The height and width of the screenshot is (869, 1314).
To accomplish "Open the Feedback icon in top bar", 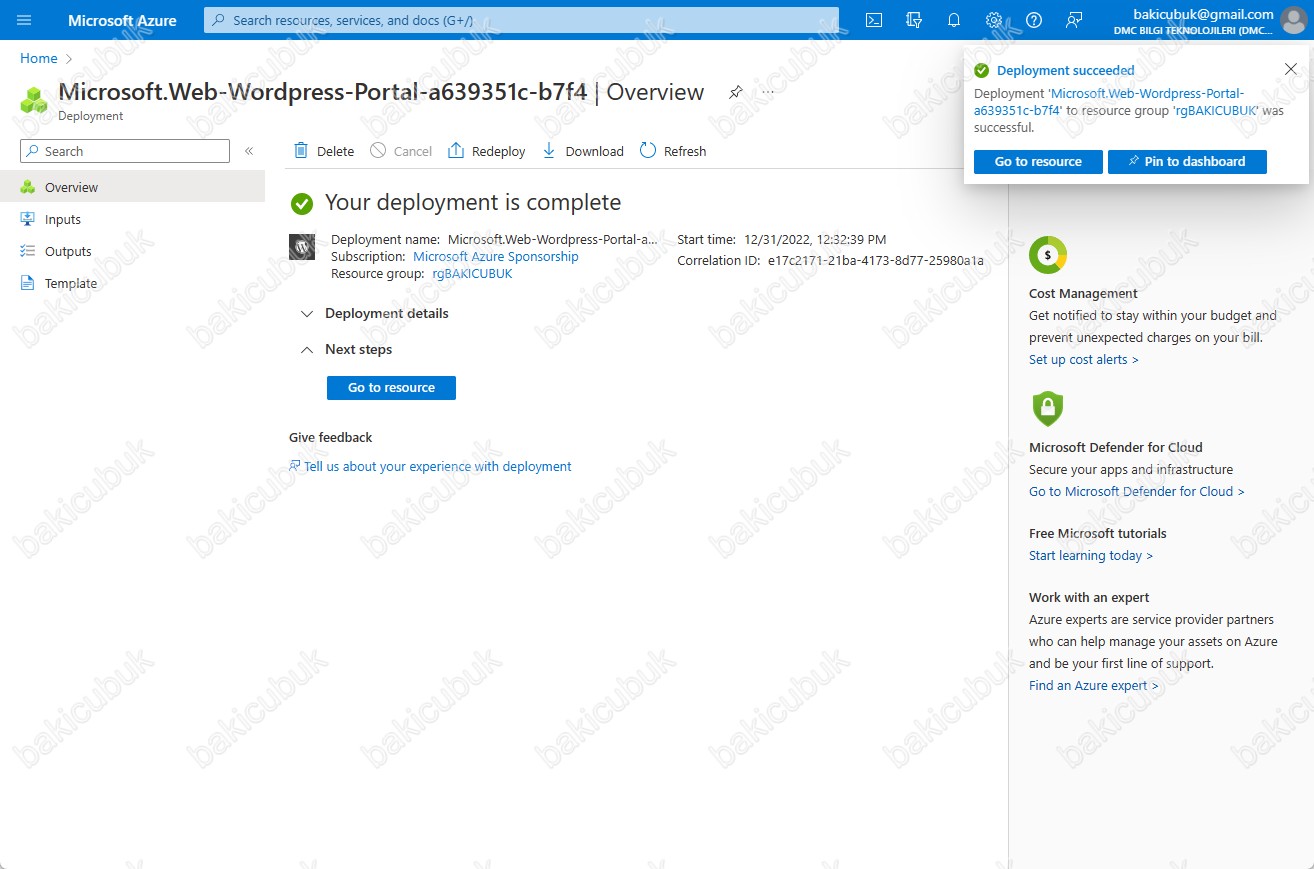I will pos(1074,20).
